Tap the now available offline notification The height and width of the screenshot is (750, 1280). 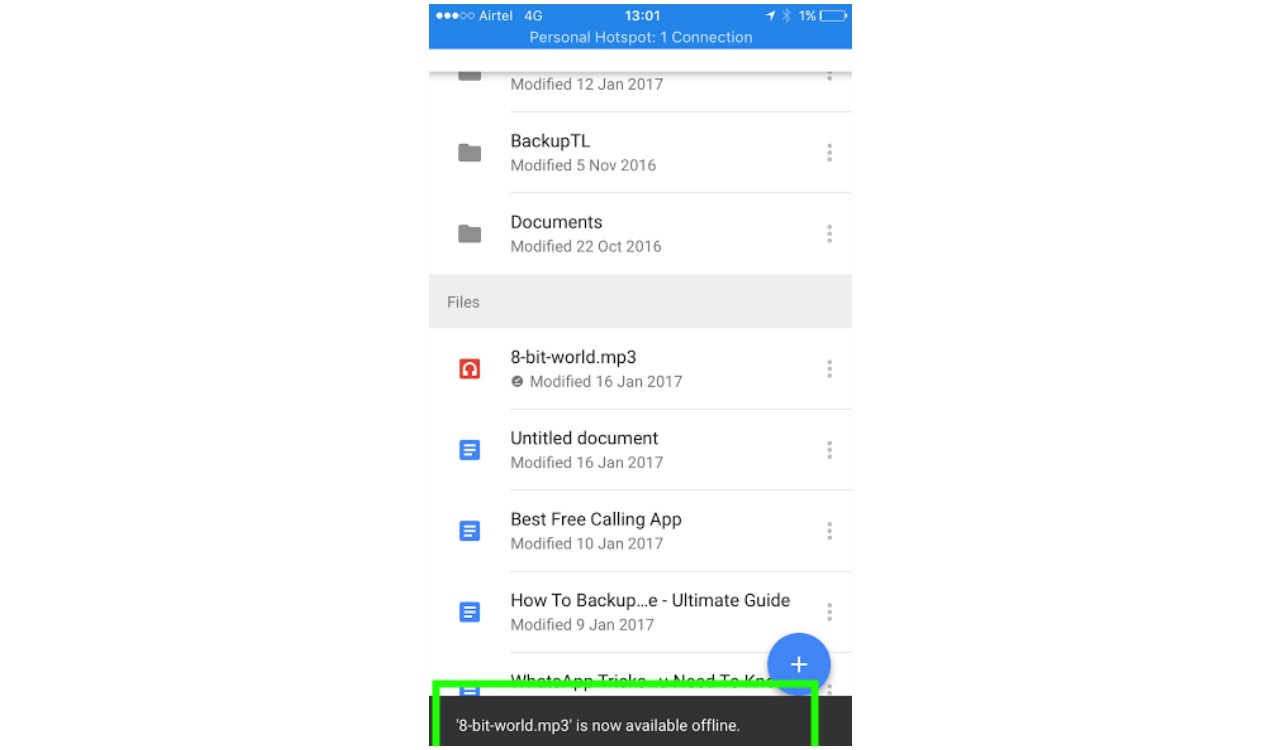pos(640,722)
